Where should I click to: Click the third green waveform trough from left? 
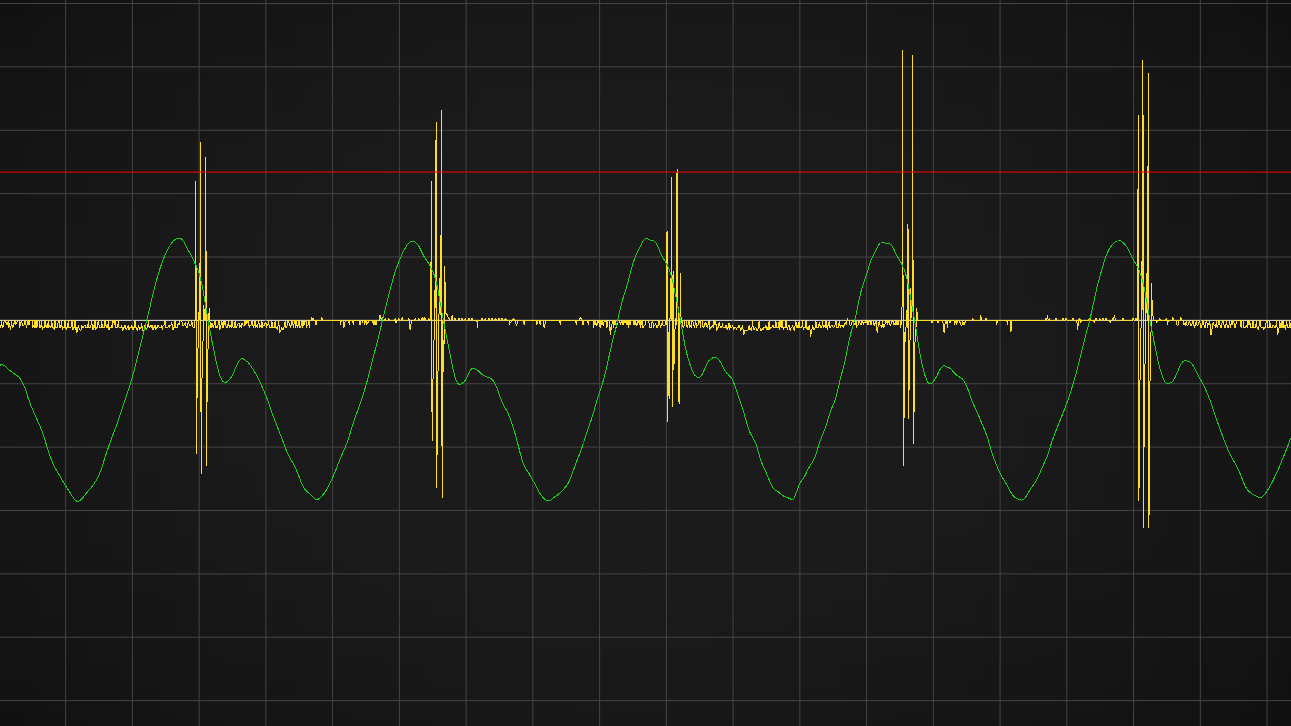point(547,500)
